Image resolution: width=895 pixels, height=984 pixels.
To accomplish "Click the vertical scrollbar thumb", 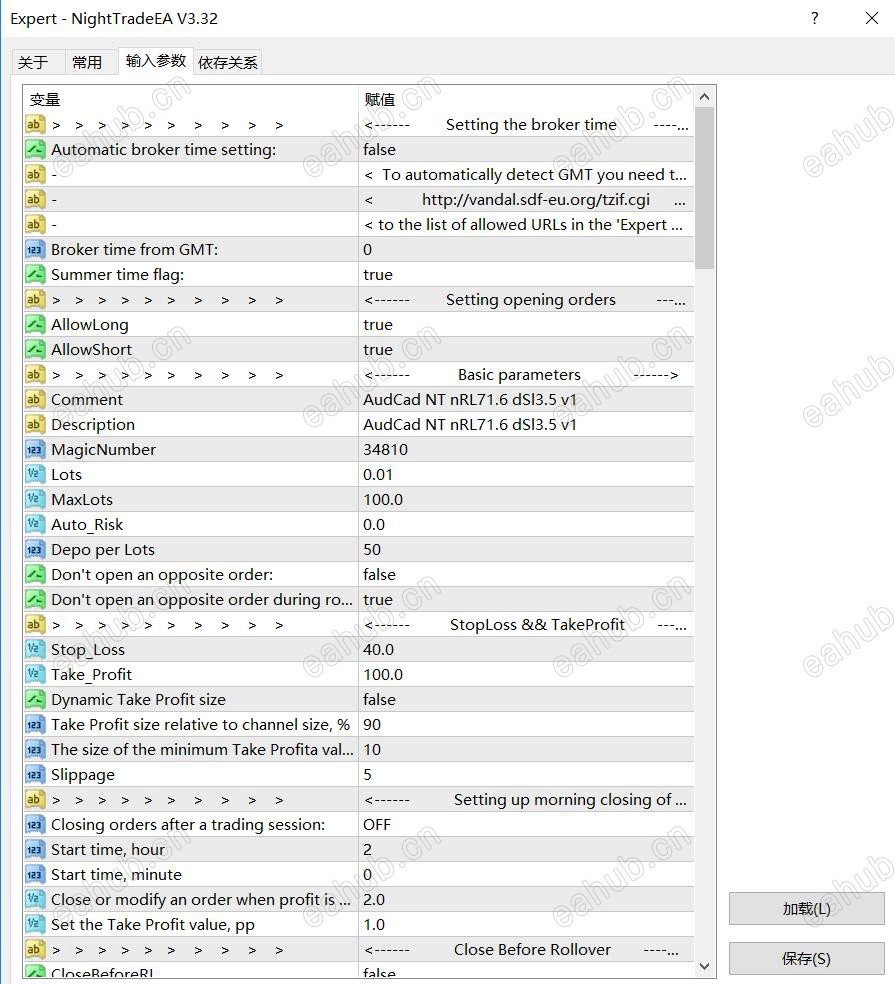I will [x=704, y=188].
